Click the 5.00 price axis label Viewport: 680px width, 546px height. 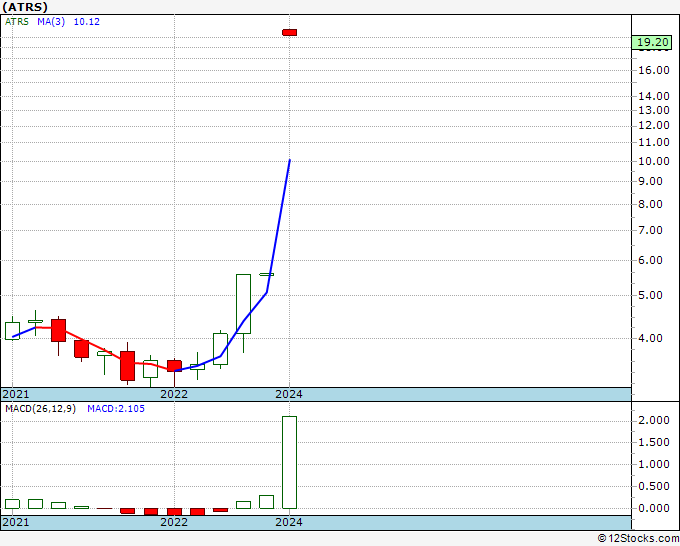click(x=651, y=295)
